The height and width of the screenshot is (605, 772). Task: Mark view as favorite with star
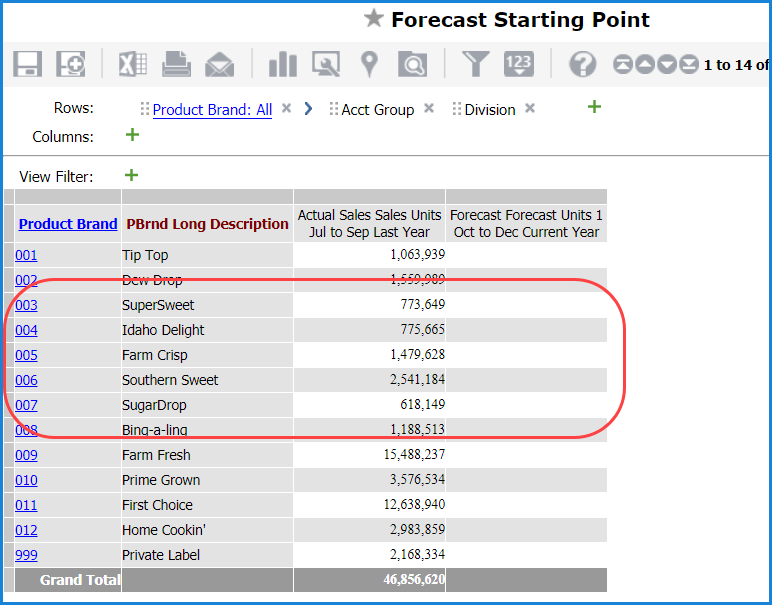point(373,19)
